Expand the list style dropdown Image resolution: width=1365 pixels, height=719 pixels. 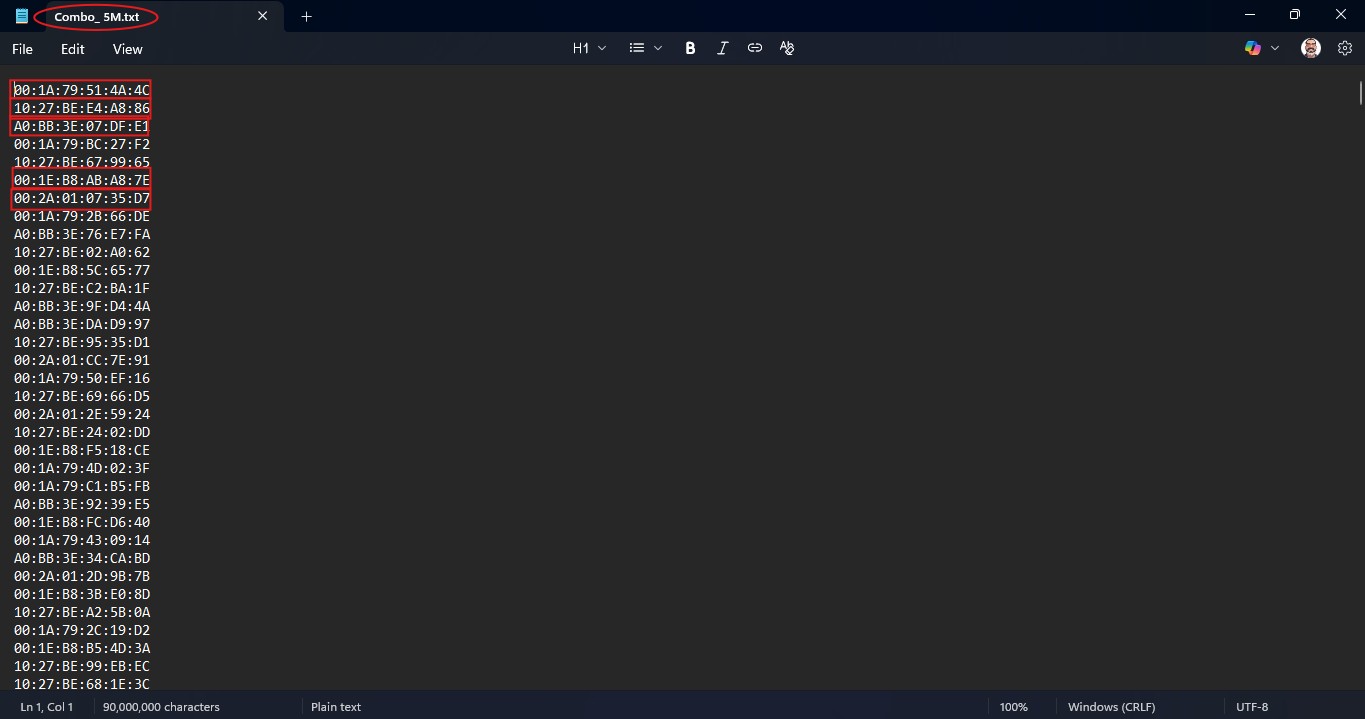tap(646, 48)
